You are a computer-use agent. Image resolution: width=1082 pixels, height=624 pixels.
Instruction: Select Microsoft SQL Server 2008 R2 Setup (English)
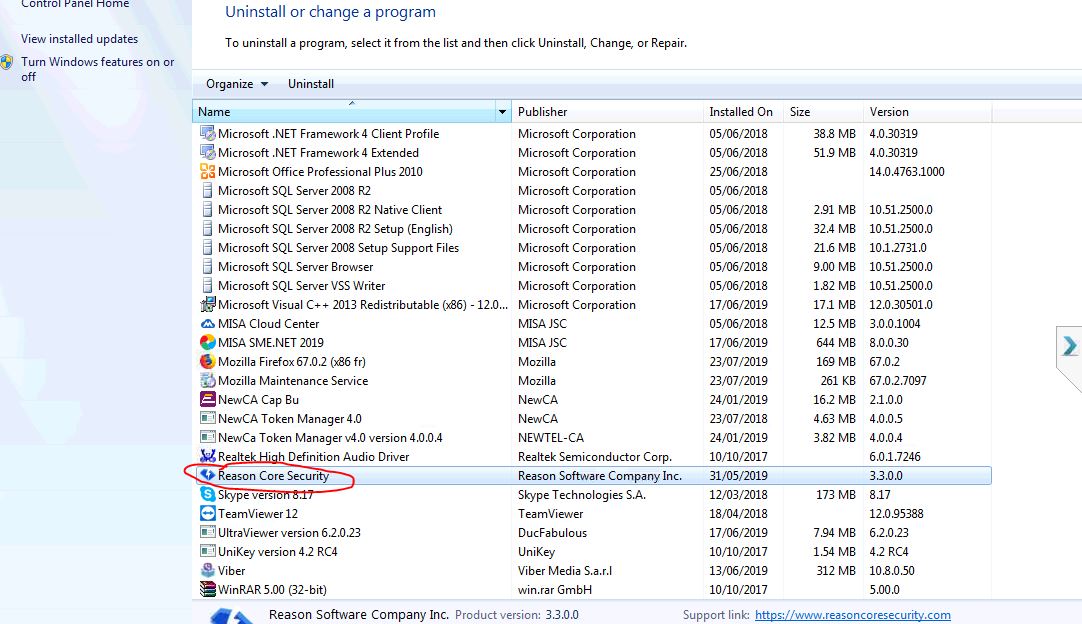[x=335, y=228]
